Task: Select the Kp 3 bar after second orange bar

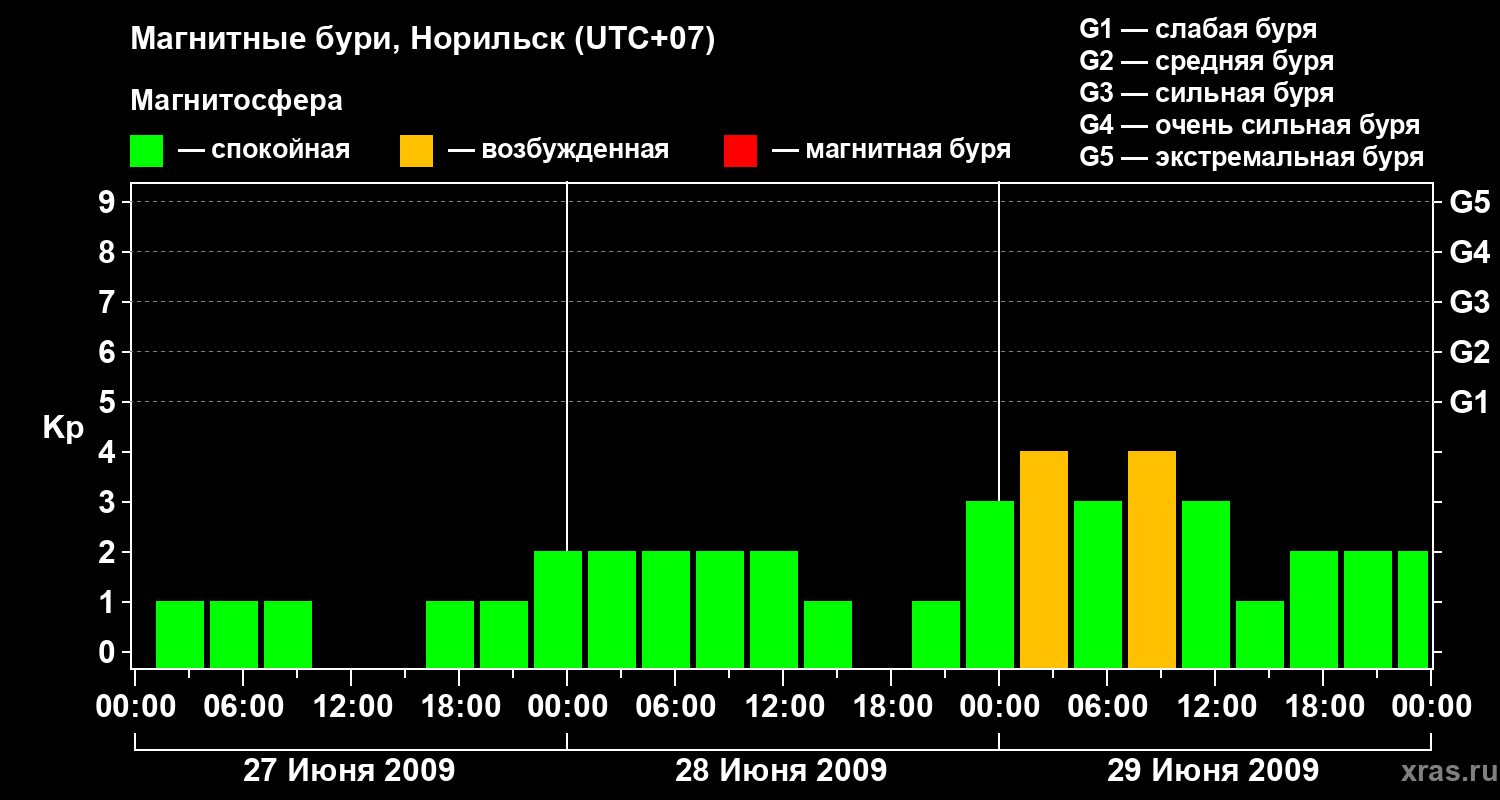Action: point(1206,584)
